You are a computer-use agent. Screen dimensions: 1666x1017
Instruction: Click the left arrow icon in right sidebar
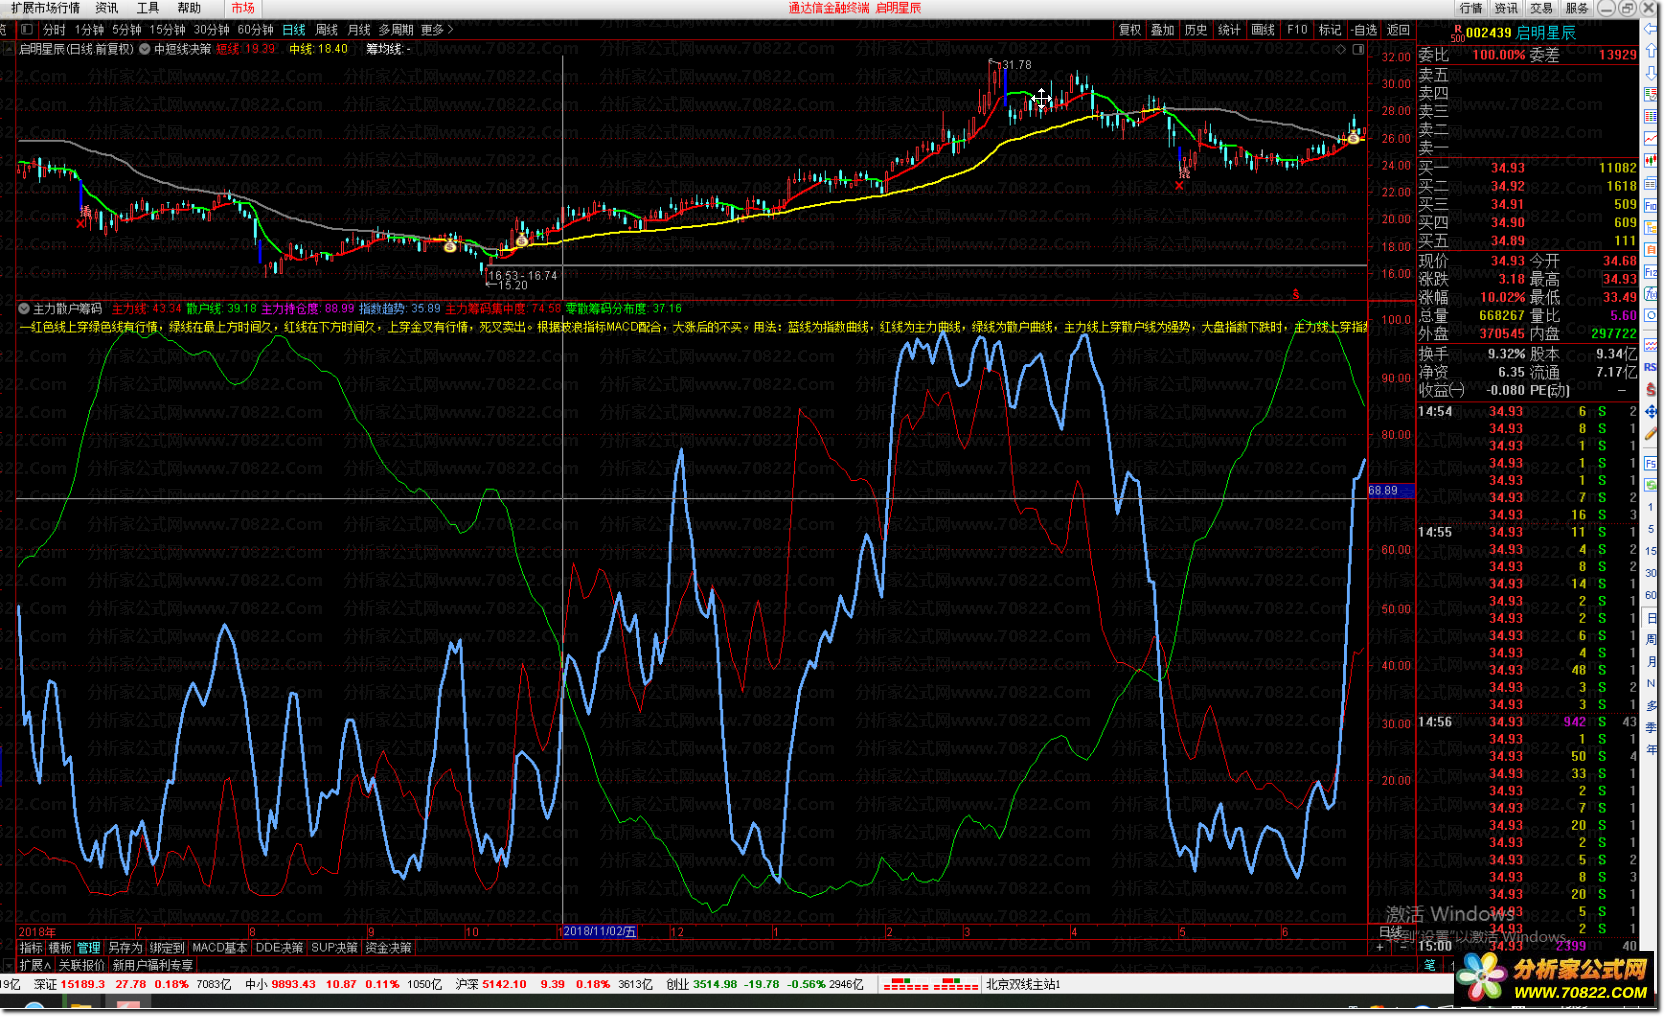click(x=1650, y=30)
